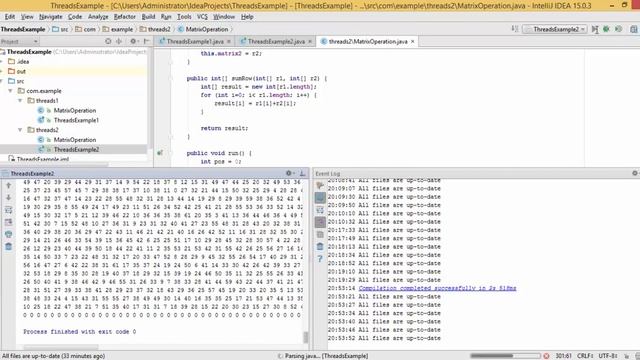The height and width of the screenshot is (360, 640).
Task: Collapse the threads2 package node
Action: pos(20,130)
